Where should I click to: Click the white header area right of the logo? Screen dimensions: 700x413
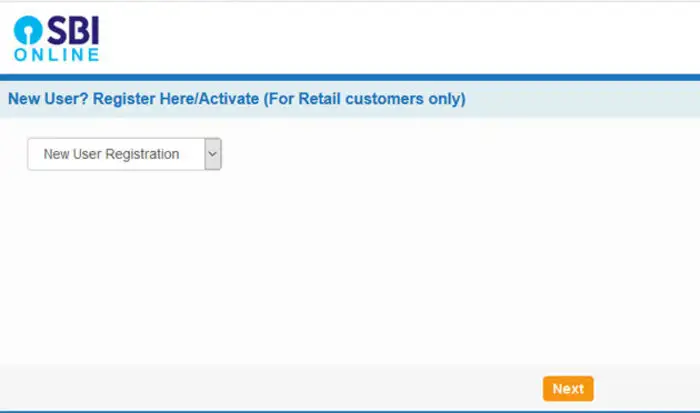tap(400, 36)
